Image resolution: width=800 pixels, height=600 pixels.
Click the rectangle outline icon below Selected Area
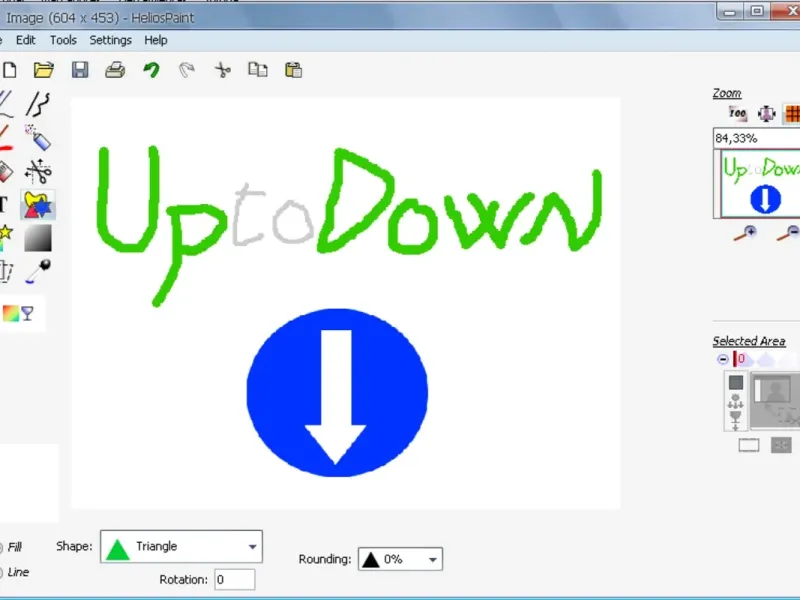748,445
